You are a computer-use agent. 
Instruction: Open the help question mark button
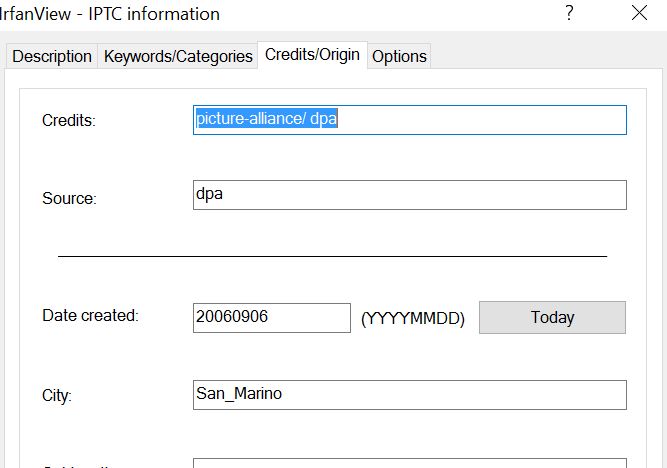tap(569, 13)
